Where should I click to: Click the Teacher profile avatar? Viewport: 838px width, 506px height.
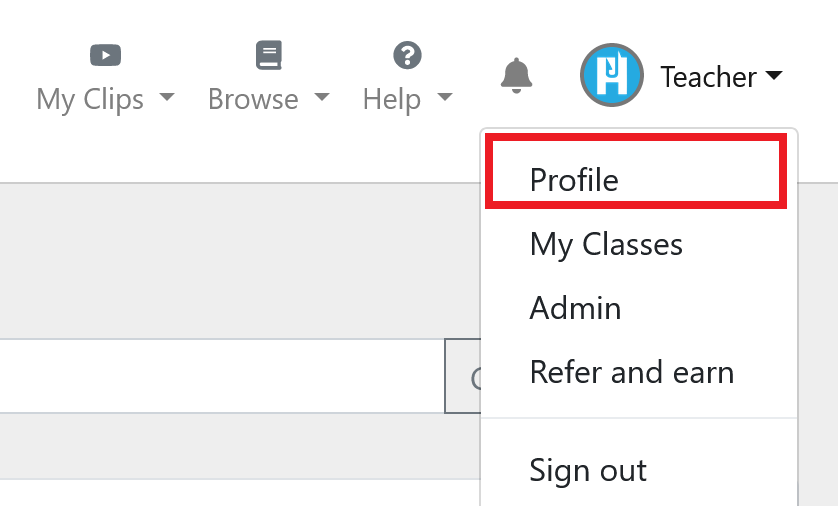611,75
